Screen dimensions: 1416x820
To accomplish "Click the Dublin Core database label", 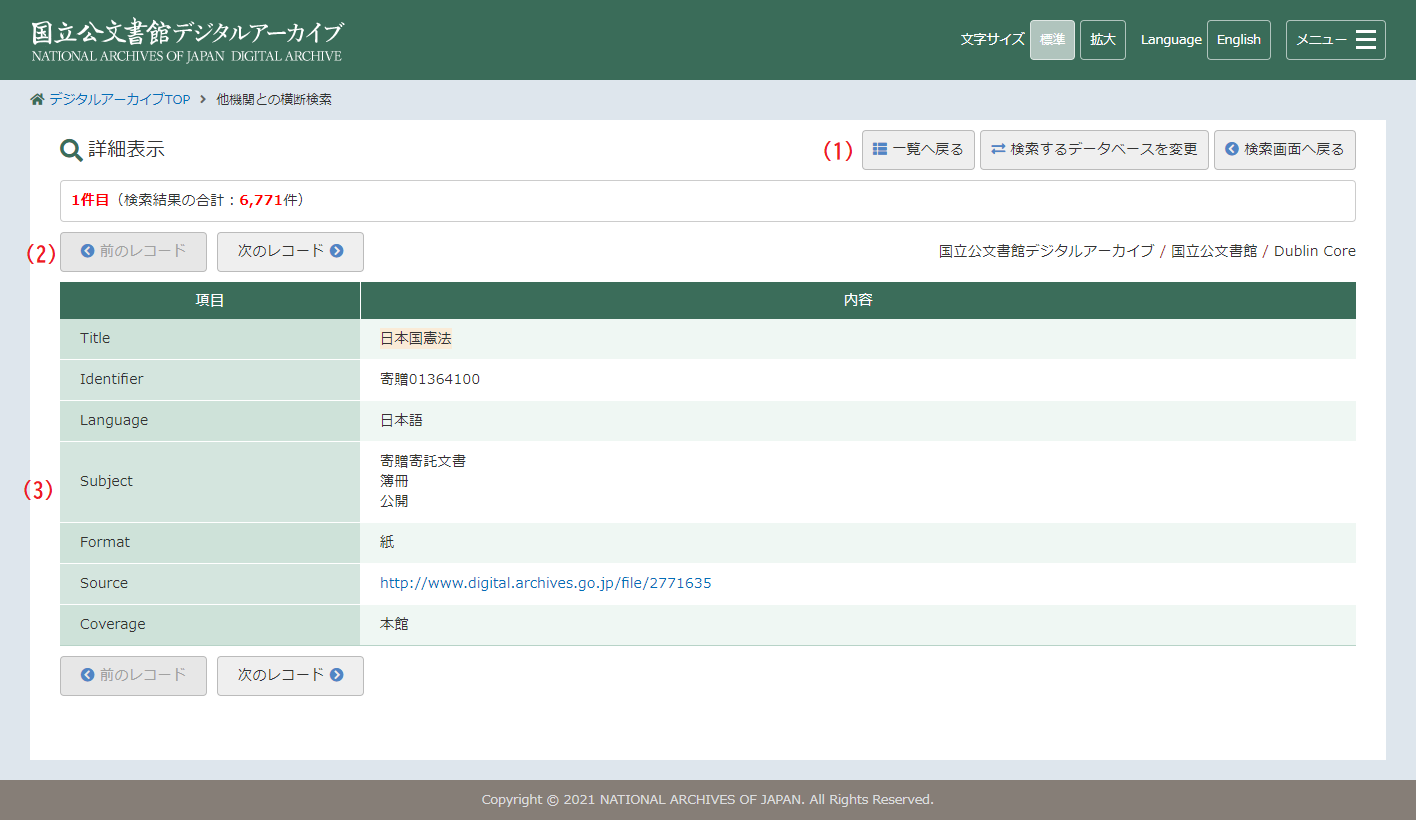I will click(1315, 251).
